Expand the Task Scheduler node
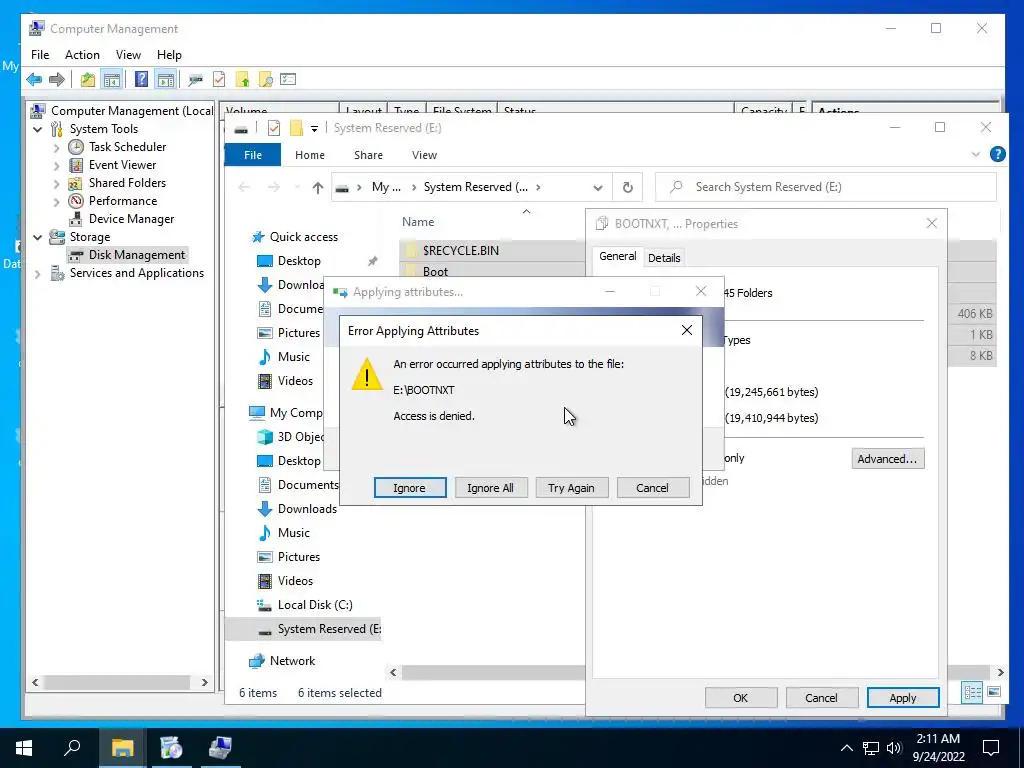This screenshot has height=768, width=1024. point(56,148)
